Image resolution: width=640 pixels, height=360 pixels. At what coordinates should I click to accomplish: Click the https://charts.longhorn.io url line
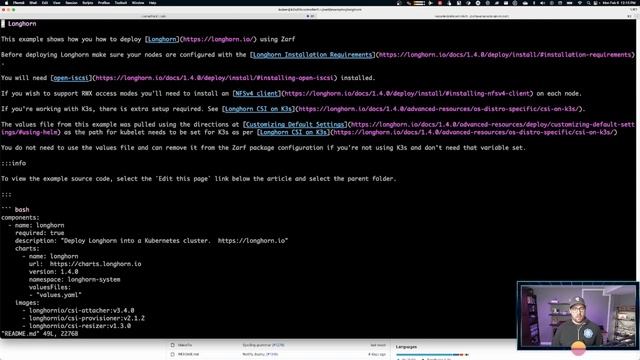tap(85, 264)
